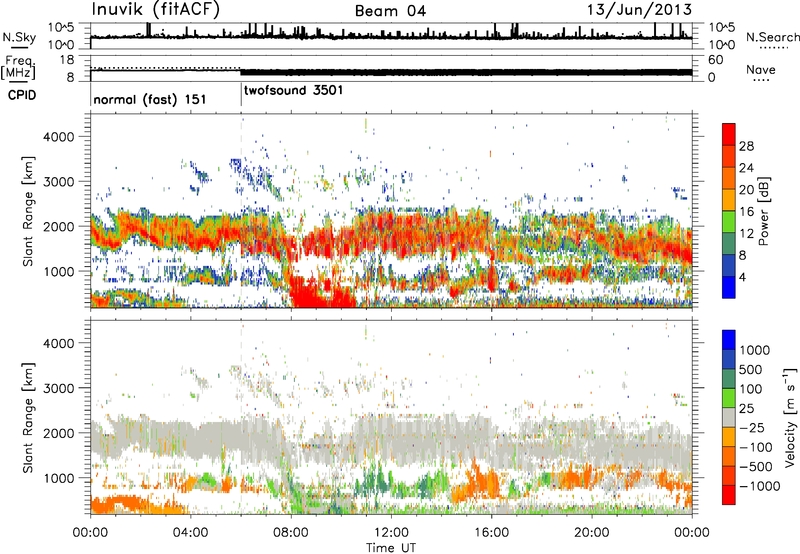The image size is (800, 554).
Task: Click the 'Inuvik (fitACF)' plot title
Action: (x=156, y=10)
